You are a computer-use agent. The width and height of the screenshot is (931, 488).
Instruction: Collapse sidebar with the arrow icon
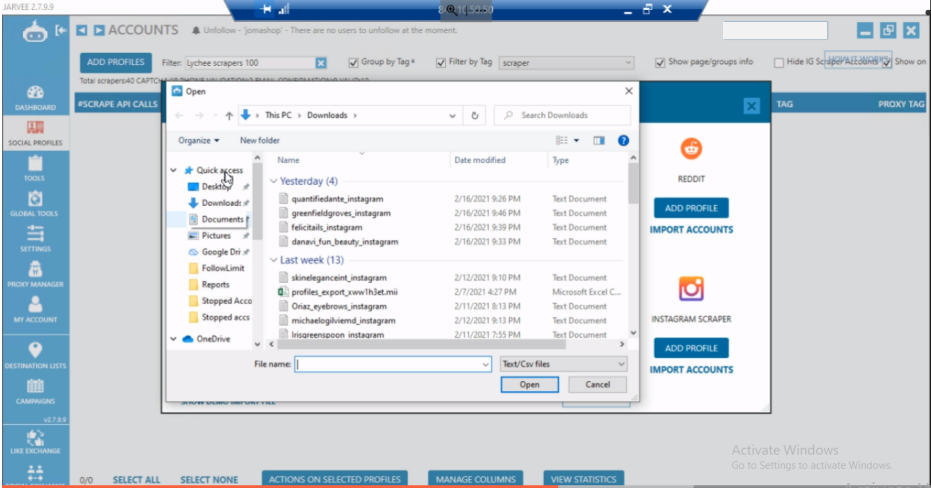coord(61,30)
